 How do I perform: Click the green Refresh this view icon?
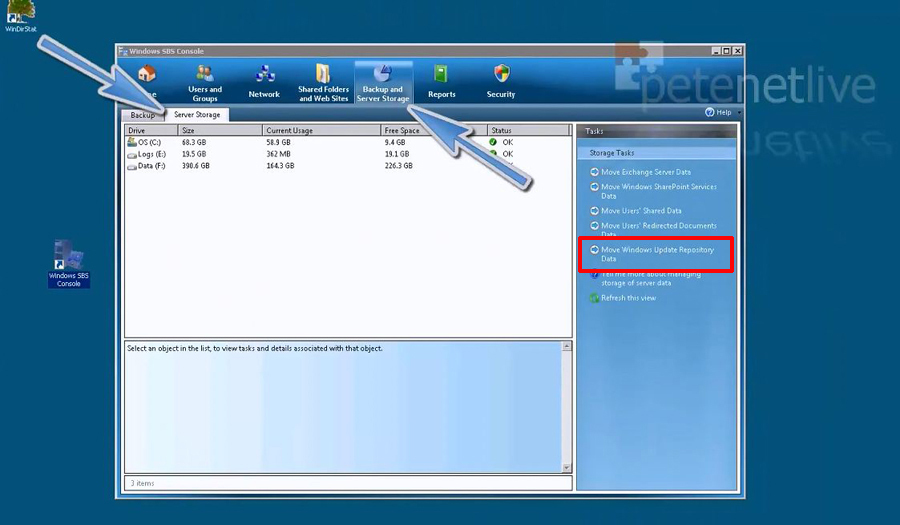(595, 298)
